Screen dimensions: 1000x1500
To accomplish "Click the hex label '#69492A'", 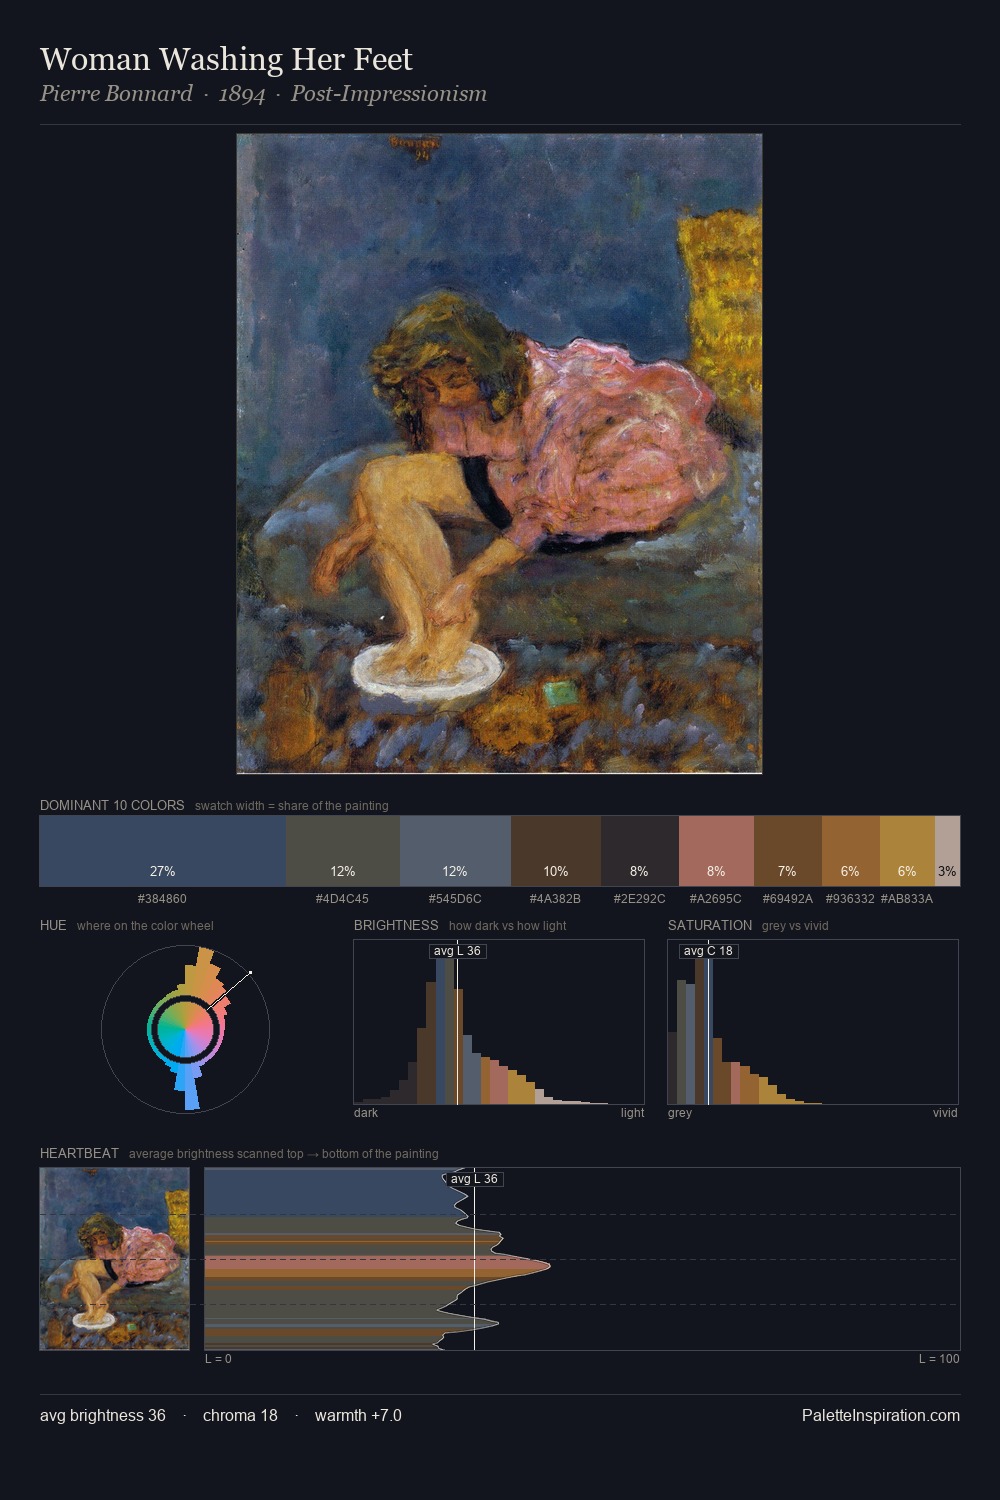I will tap(787, 899).
